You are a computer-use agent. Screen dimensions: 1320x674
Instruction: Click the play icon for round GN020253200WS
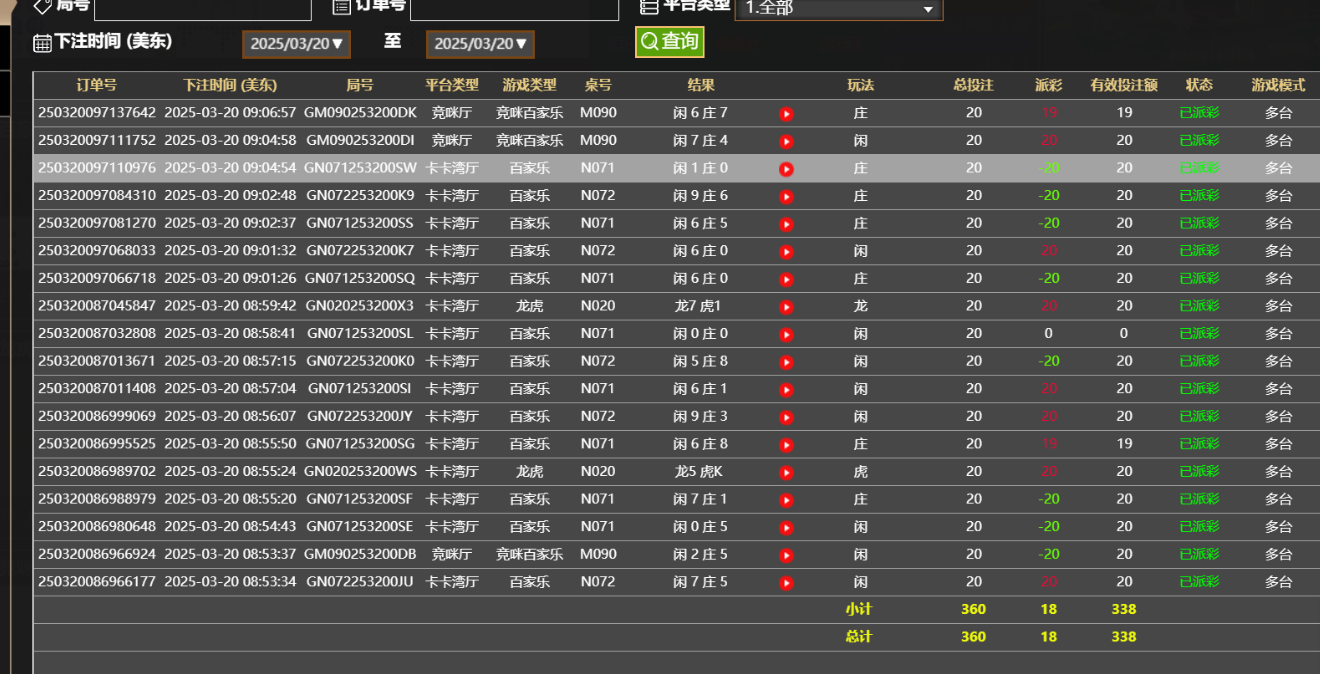[786, 472]
